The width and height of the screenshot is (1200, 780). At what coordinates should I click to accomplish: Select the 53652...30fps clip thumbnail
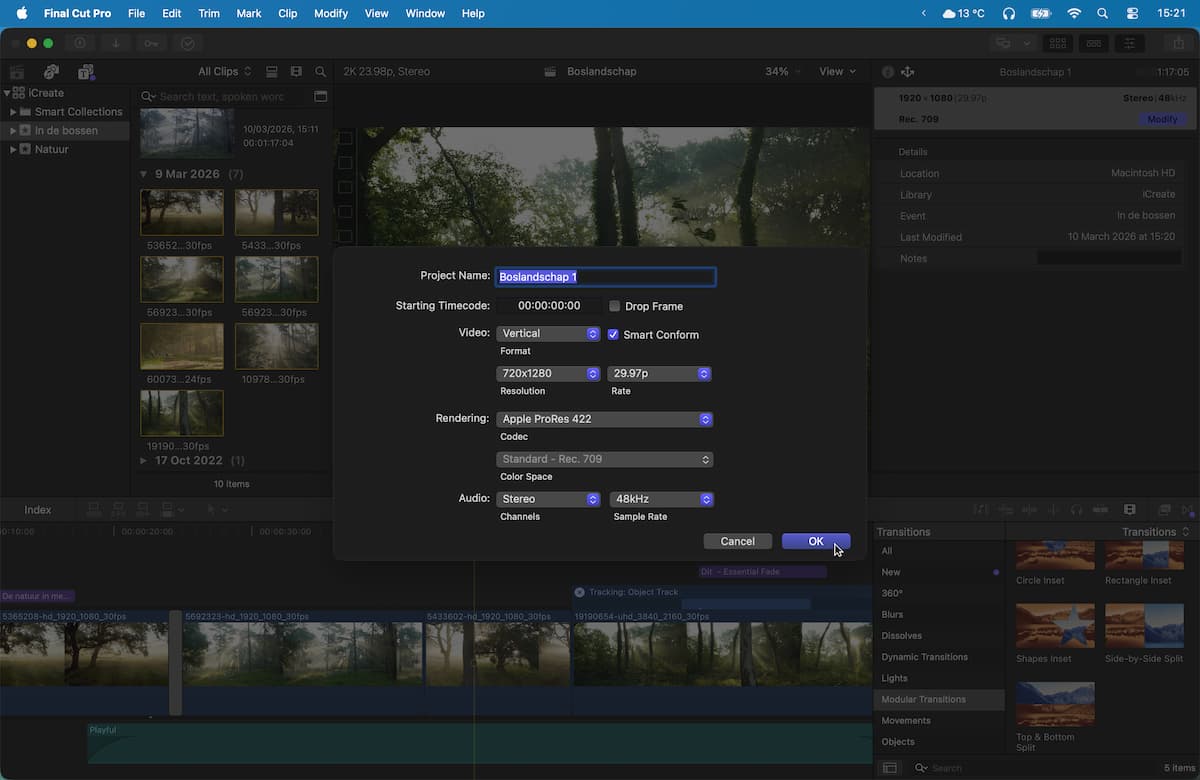click(x=182, y=213)
